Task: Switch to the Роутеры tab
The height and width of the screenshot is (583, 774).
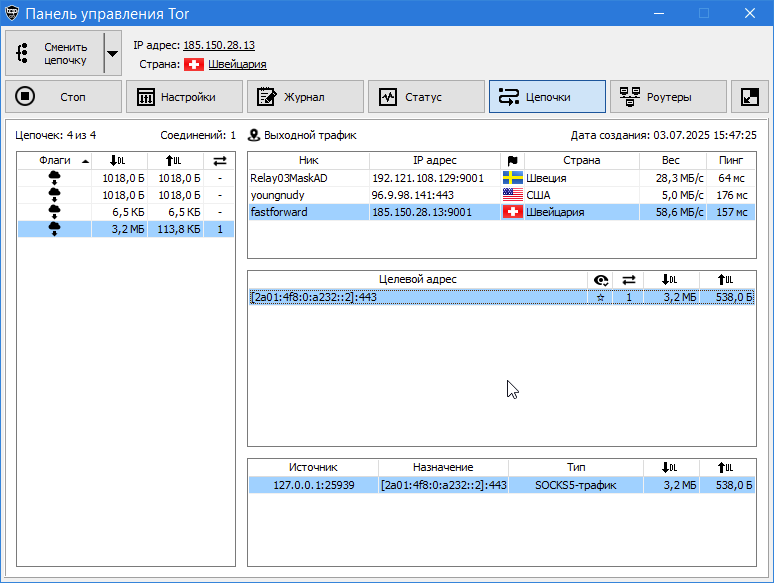Action: [x=668, y=97]
